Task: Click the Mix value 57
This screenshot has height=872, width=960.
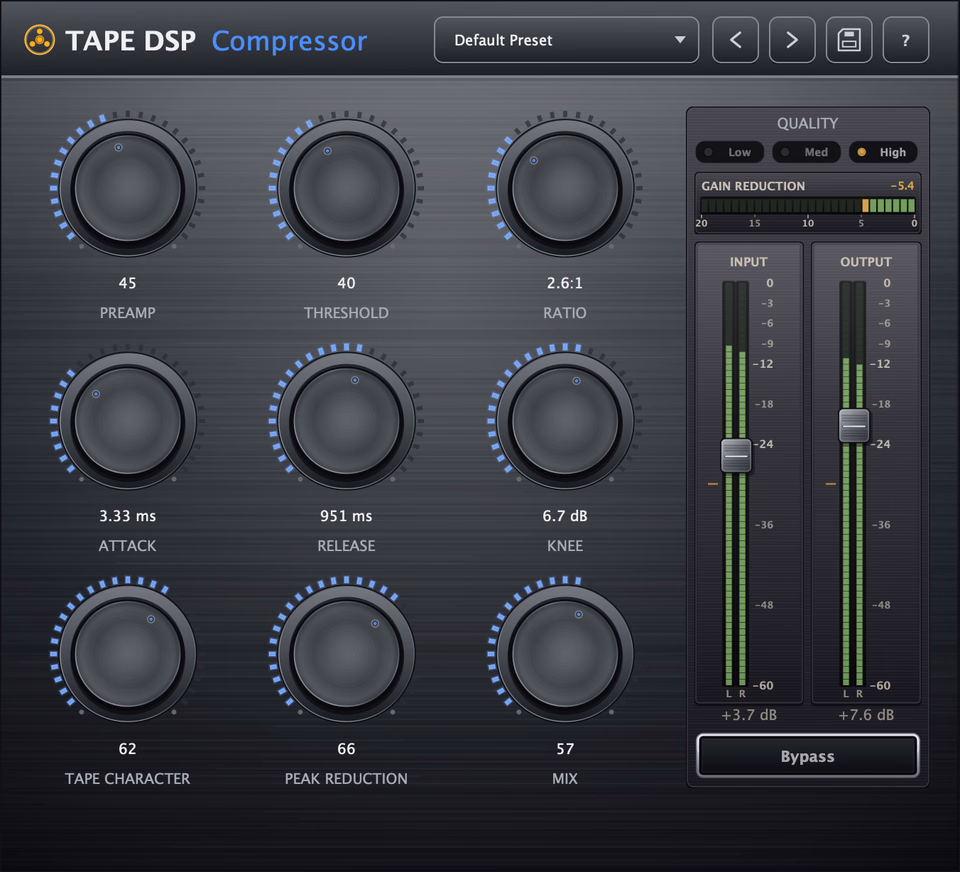Action: pos(564,748)
